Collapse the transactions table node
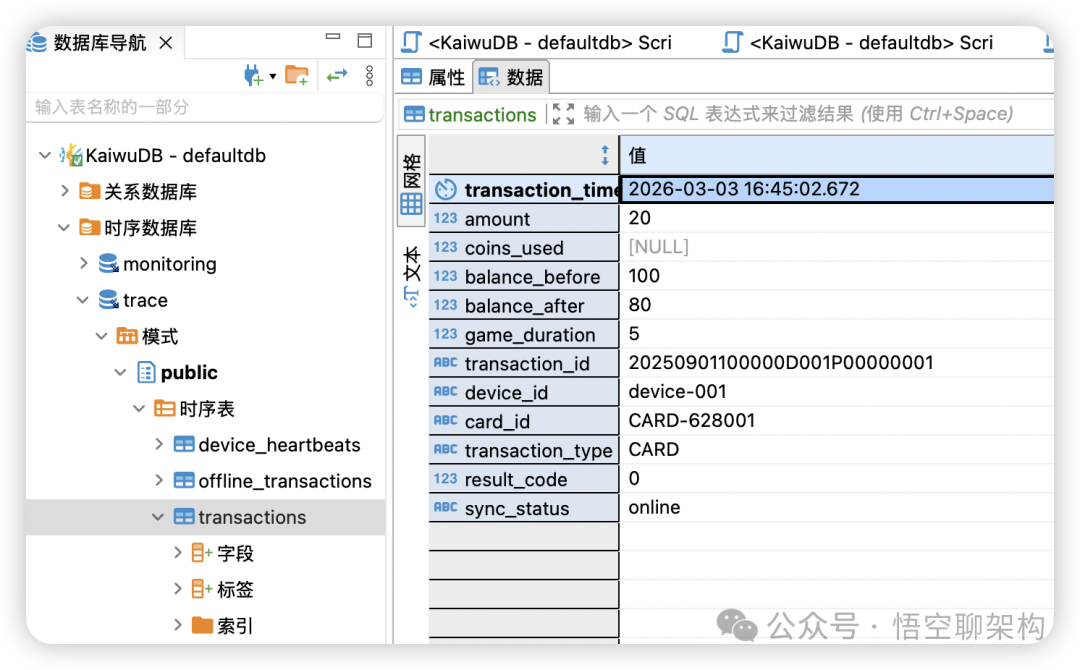This screenshot has width=1080, height=670. click(158, 516)
